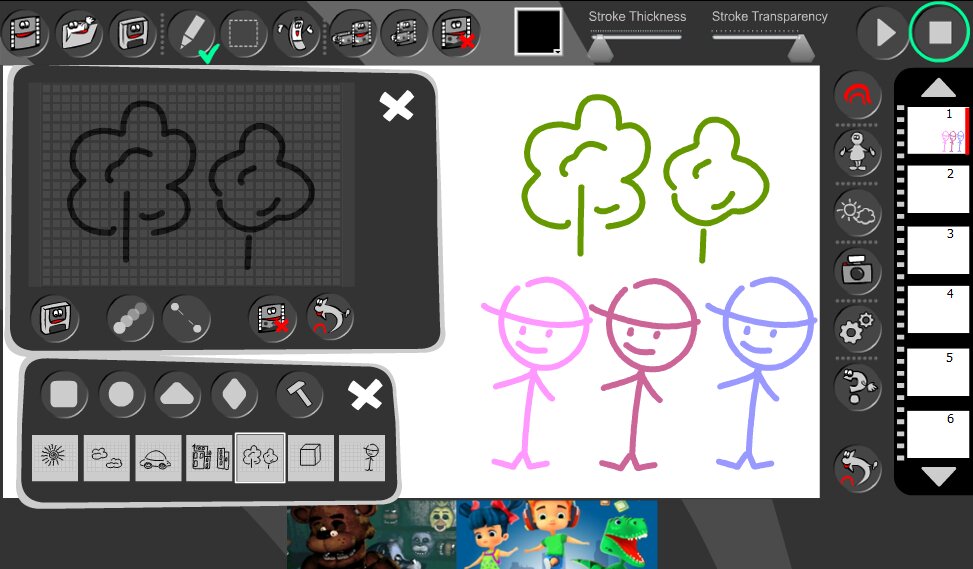Select the pencil drawing tool

[187, 33]
